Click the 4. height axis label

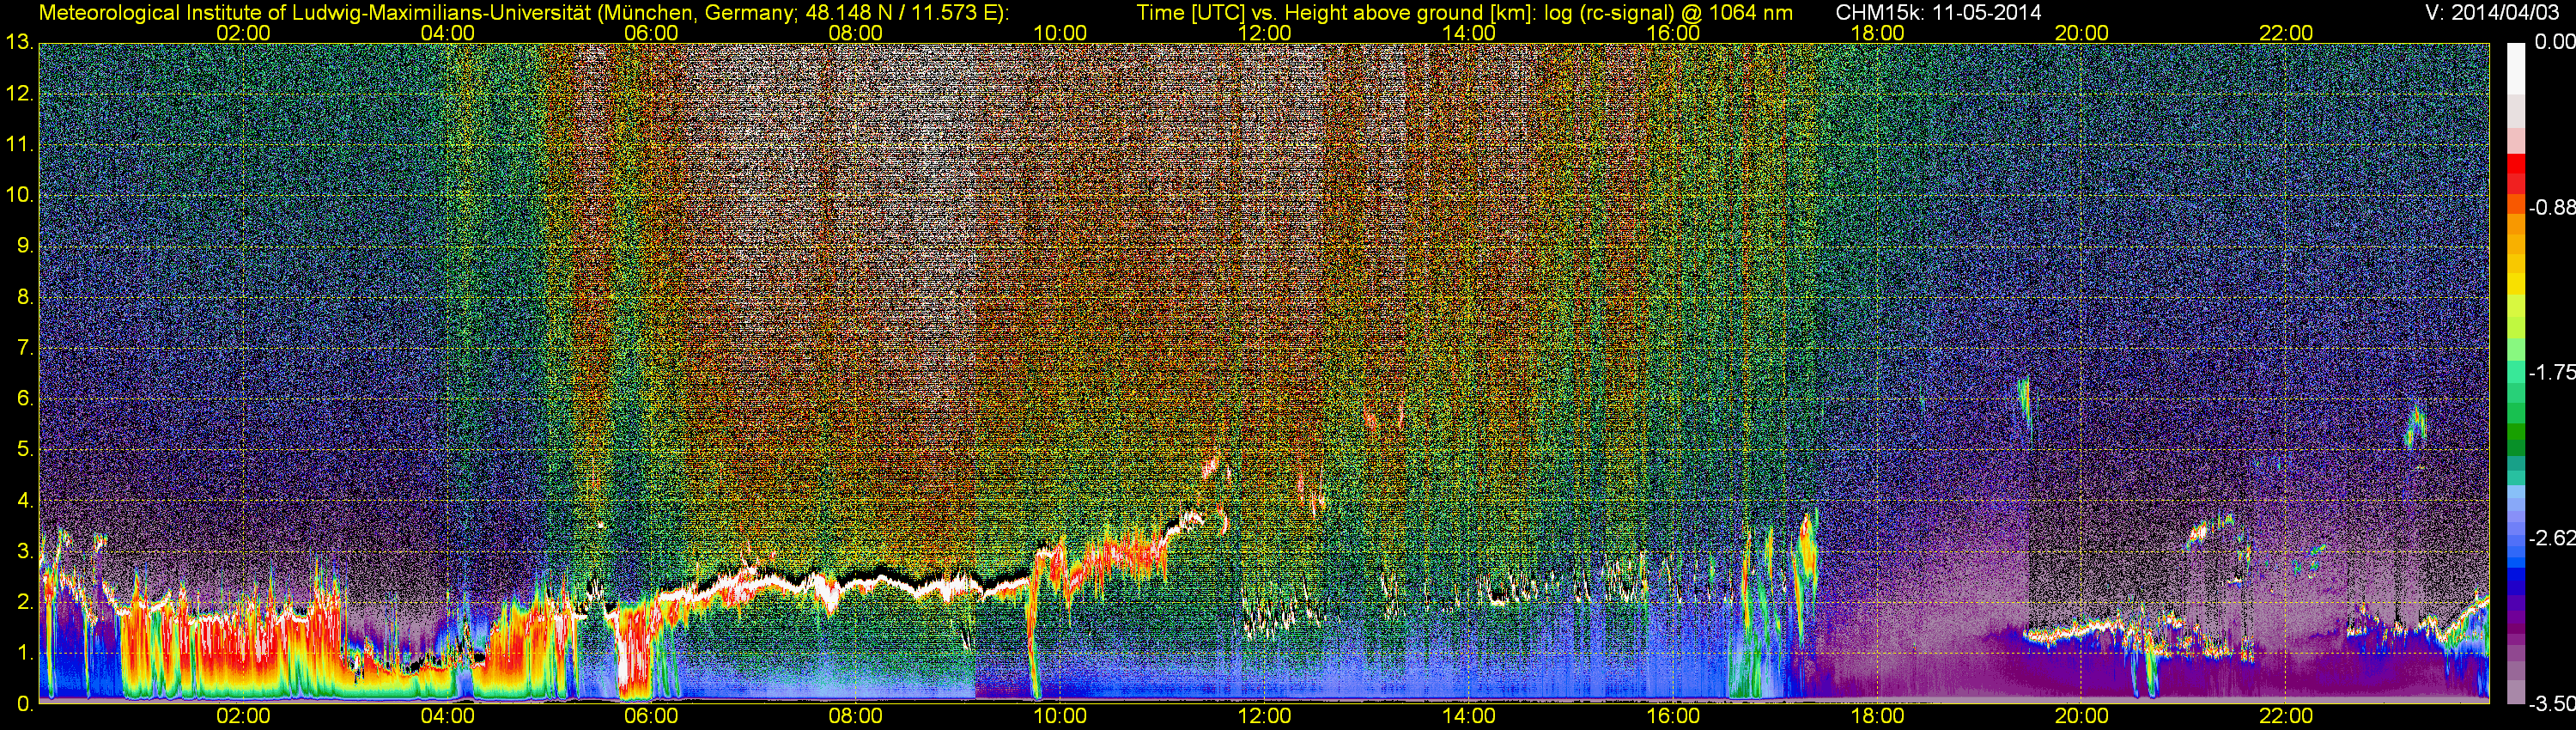24,501
